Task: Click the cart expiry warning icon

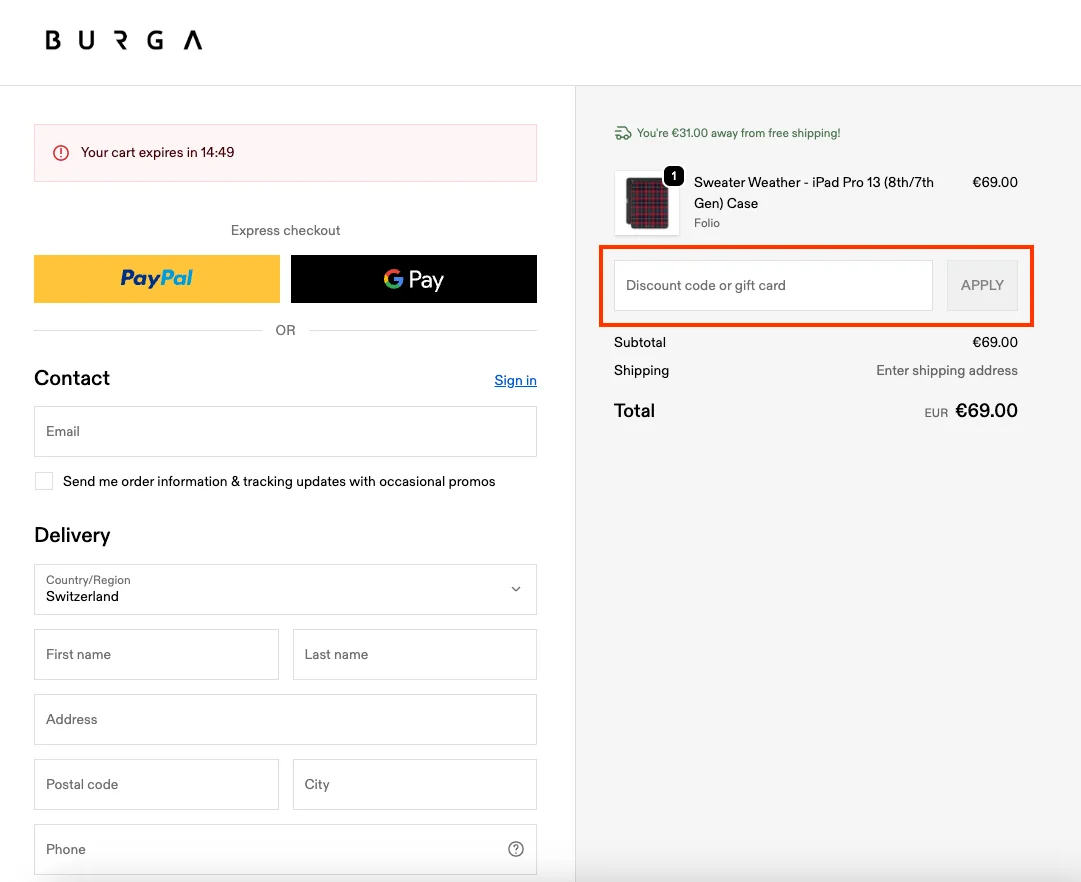Action: (61, 153)
